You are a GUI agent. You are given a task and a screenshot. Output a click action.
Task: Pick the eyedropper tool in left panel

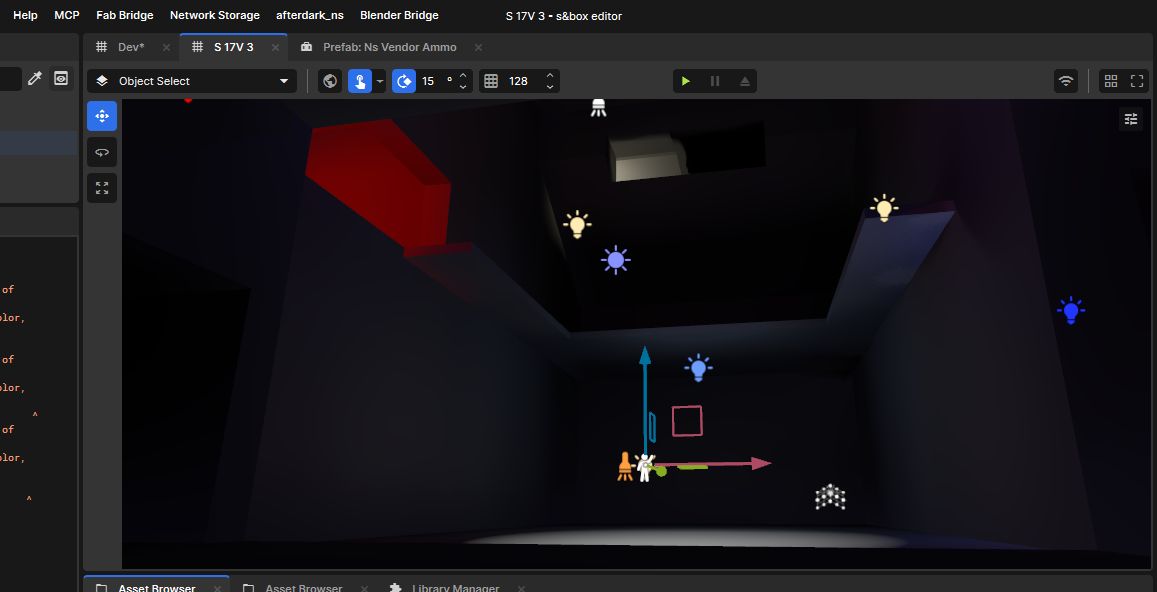35,78
